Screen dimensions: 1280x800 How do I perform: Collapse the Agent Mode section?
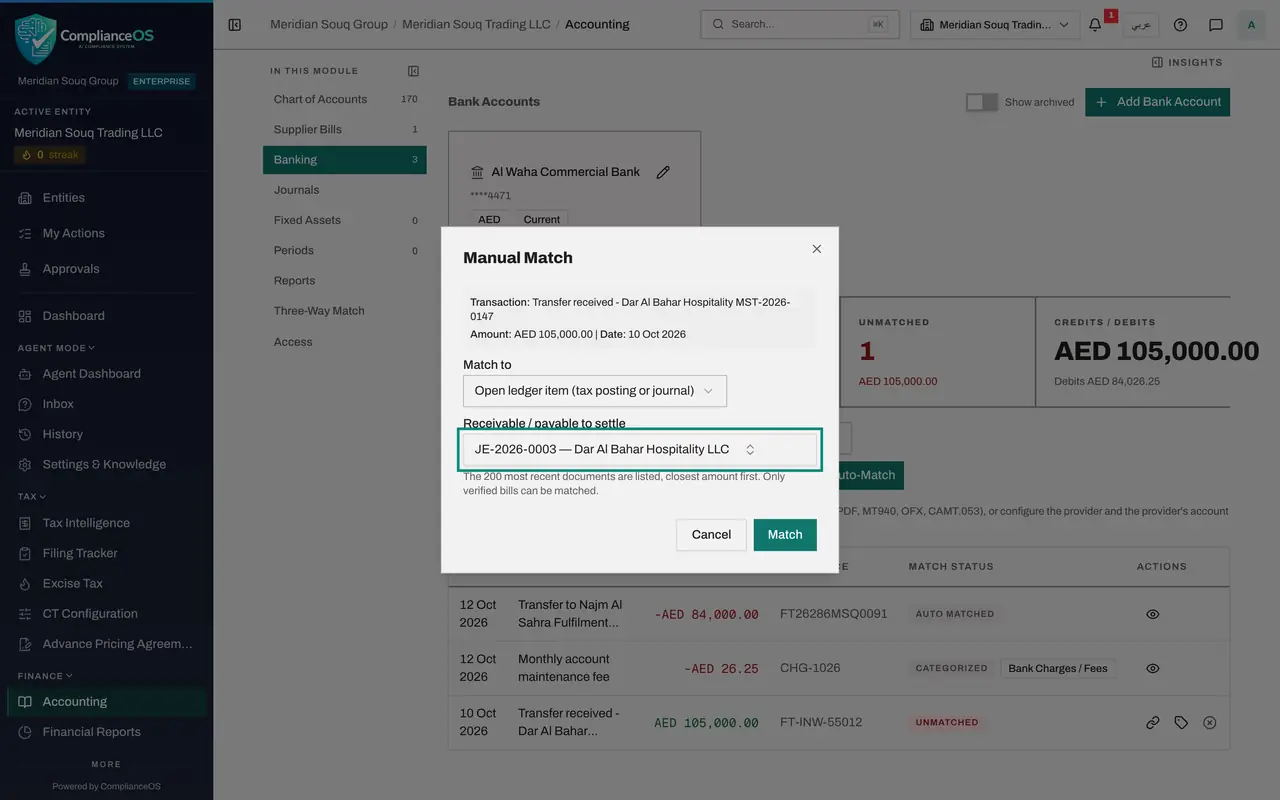[56, 348]
